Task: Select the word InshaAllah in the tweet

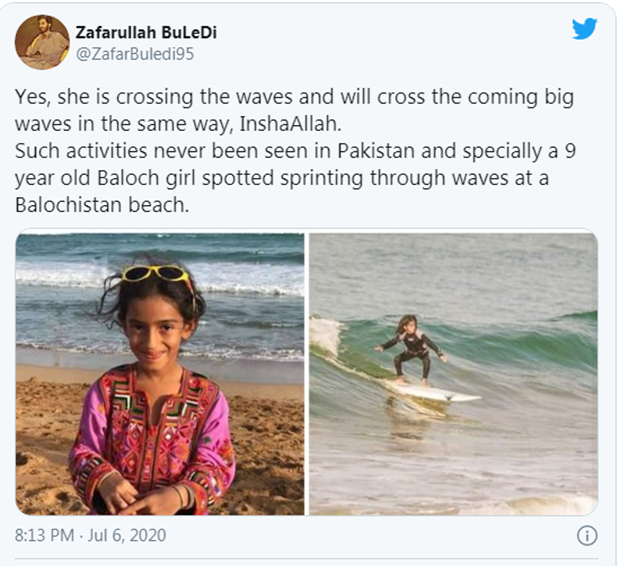Action: coord(290,123)
